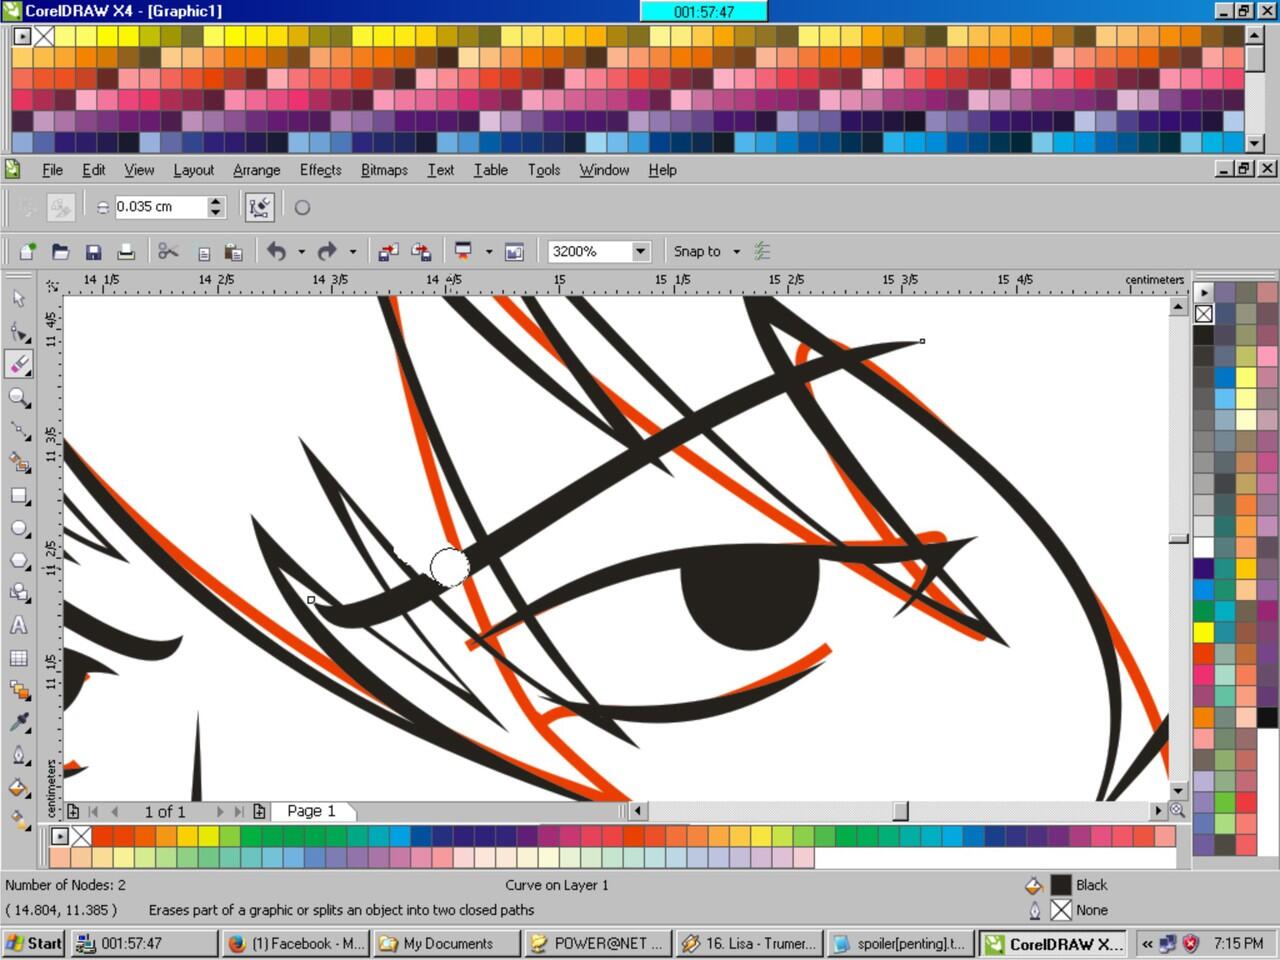Select the Shape edit tool
Viewport: 1280px width, 960px height.
point(19,332)
